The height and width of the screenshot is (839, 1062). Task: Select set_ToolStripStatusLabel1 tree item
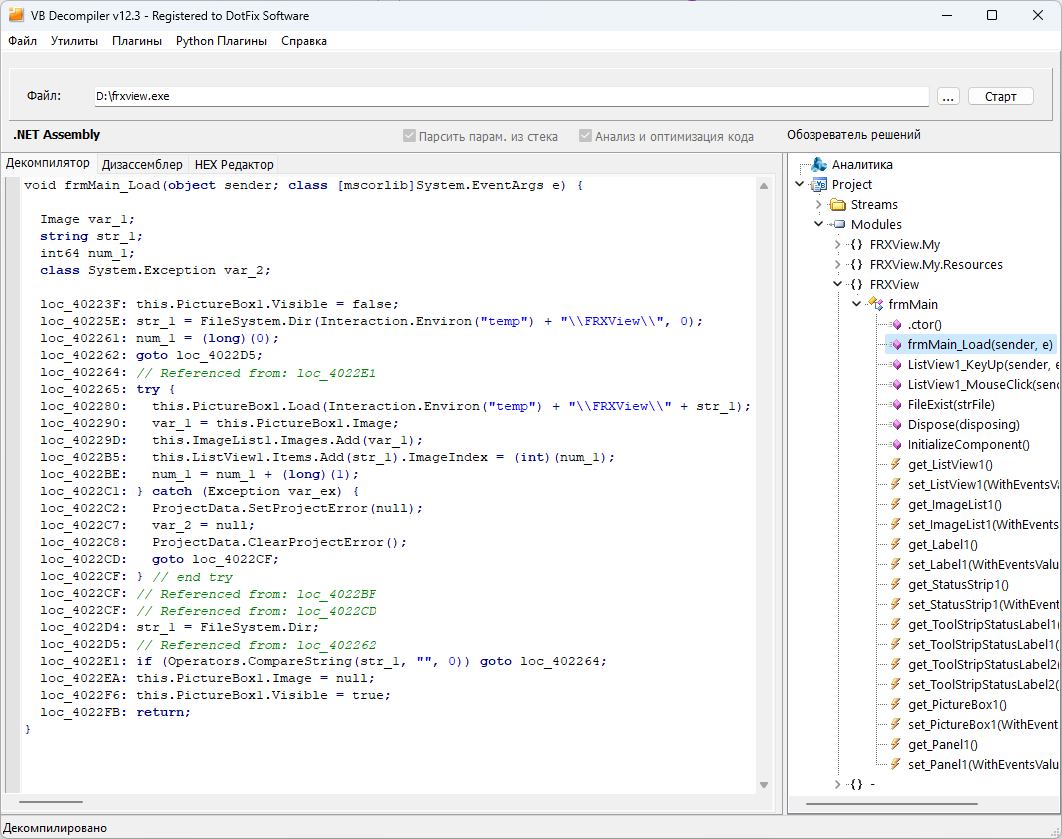(x=983, y=644)
